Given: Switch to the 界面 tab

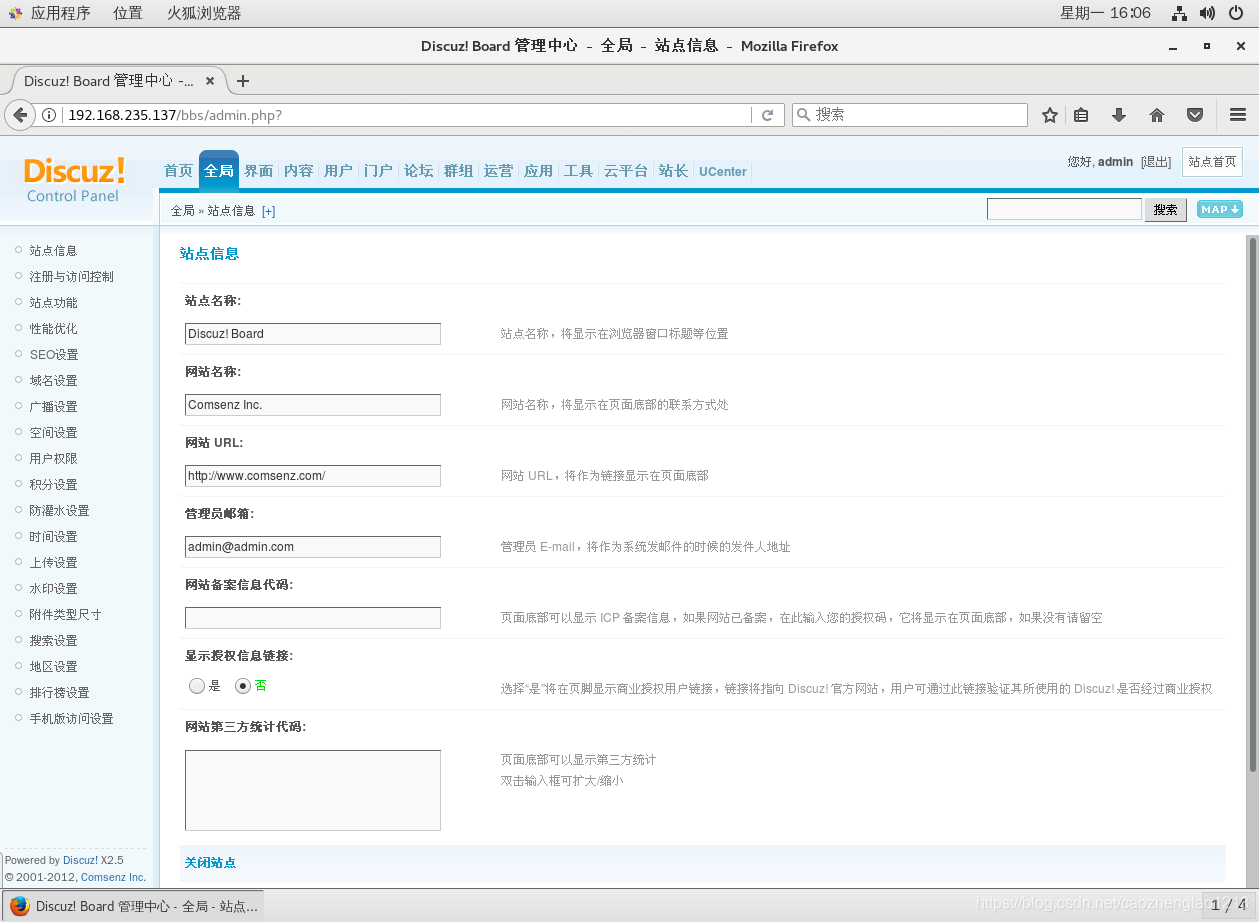Looking at the screenshot, I should 258,171.
